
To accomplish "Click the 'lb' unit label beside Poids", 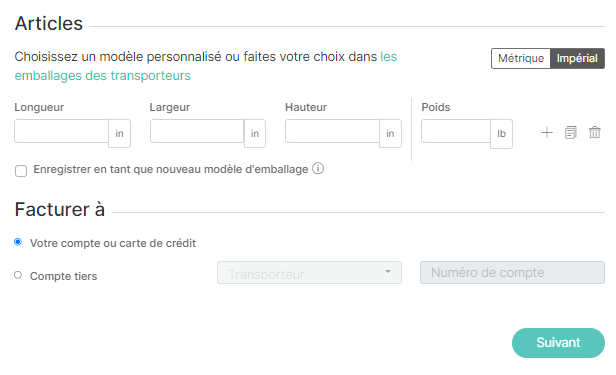I will pyautogui.click(x=501, y=134).
